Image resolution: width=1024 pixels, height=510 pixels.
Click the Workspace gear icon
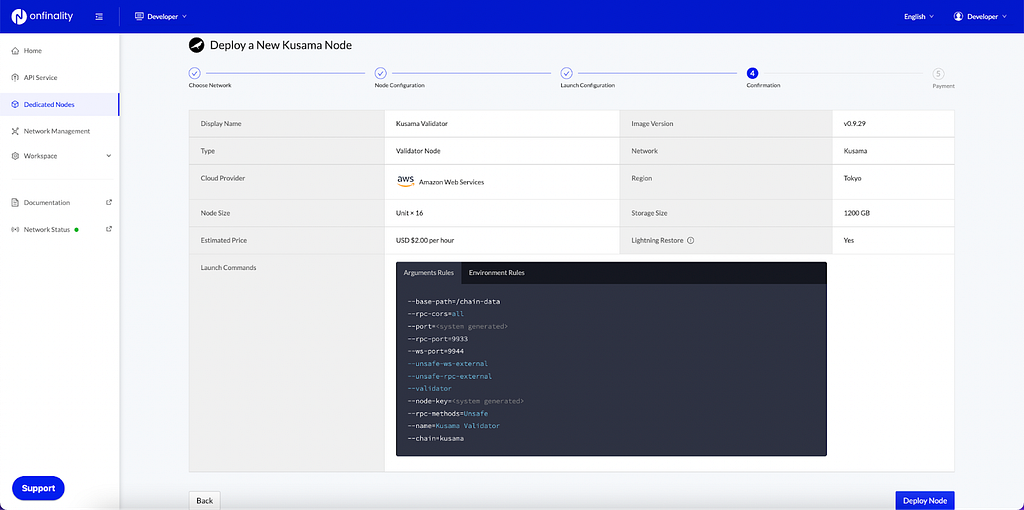(15, 156)
